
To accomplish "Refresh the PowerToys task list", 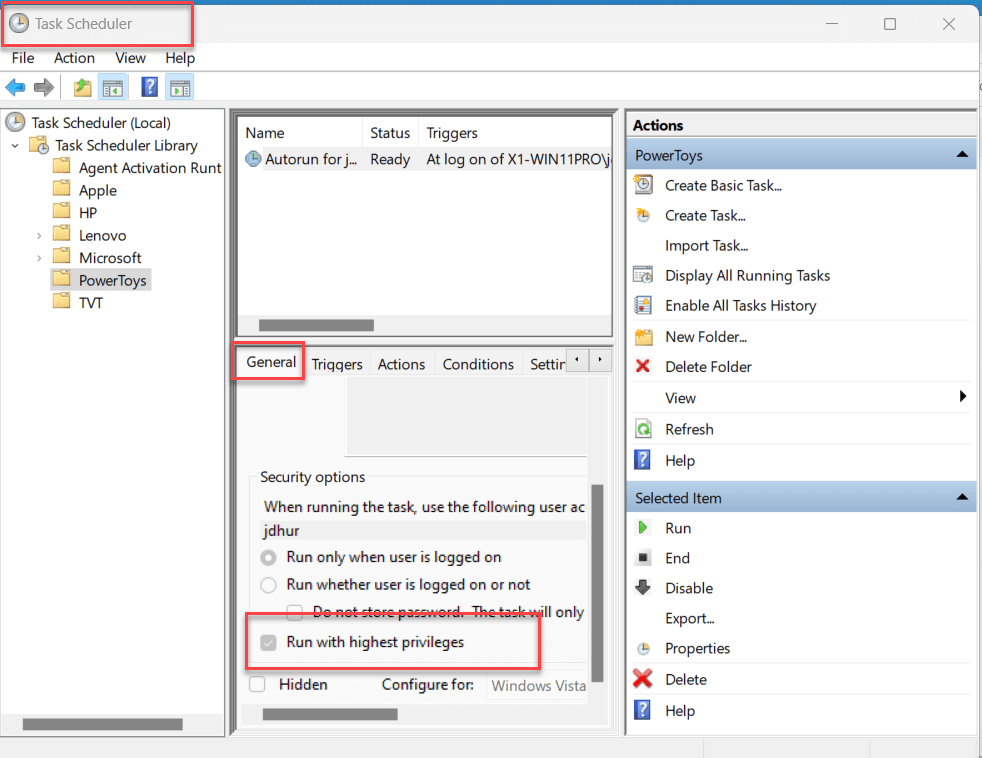I will (688, 429).
